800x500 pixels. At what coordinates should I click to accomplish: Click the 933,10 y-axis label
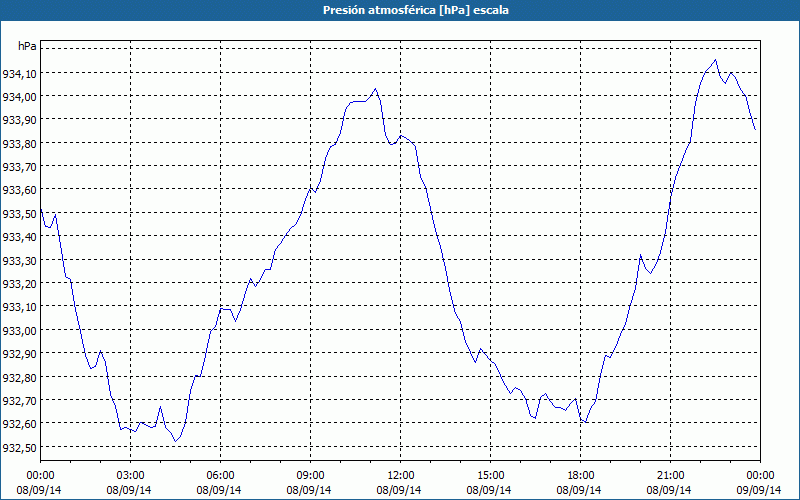coord(19,307)
